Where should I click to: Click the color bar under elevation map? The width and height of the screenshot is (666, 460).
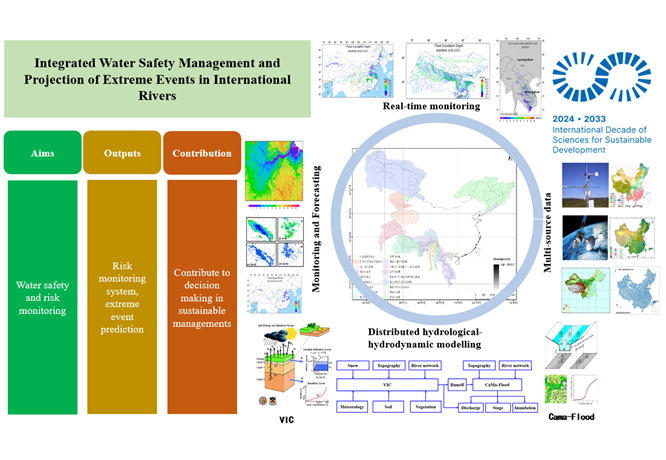click(x=277, y=208)
